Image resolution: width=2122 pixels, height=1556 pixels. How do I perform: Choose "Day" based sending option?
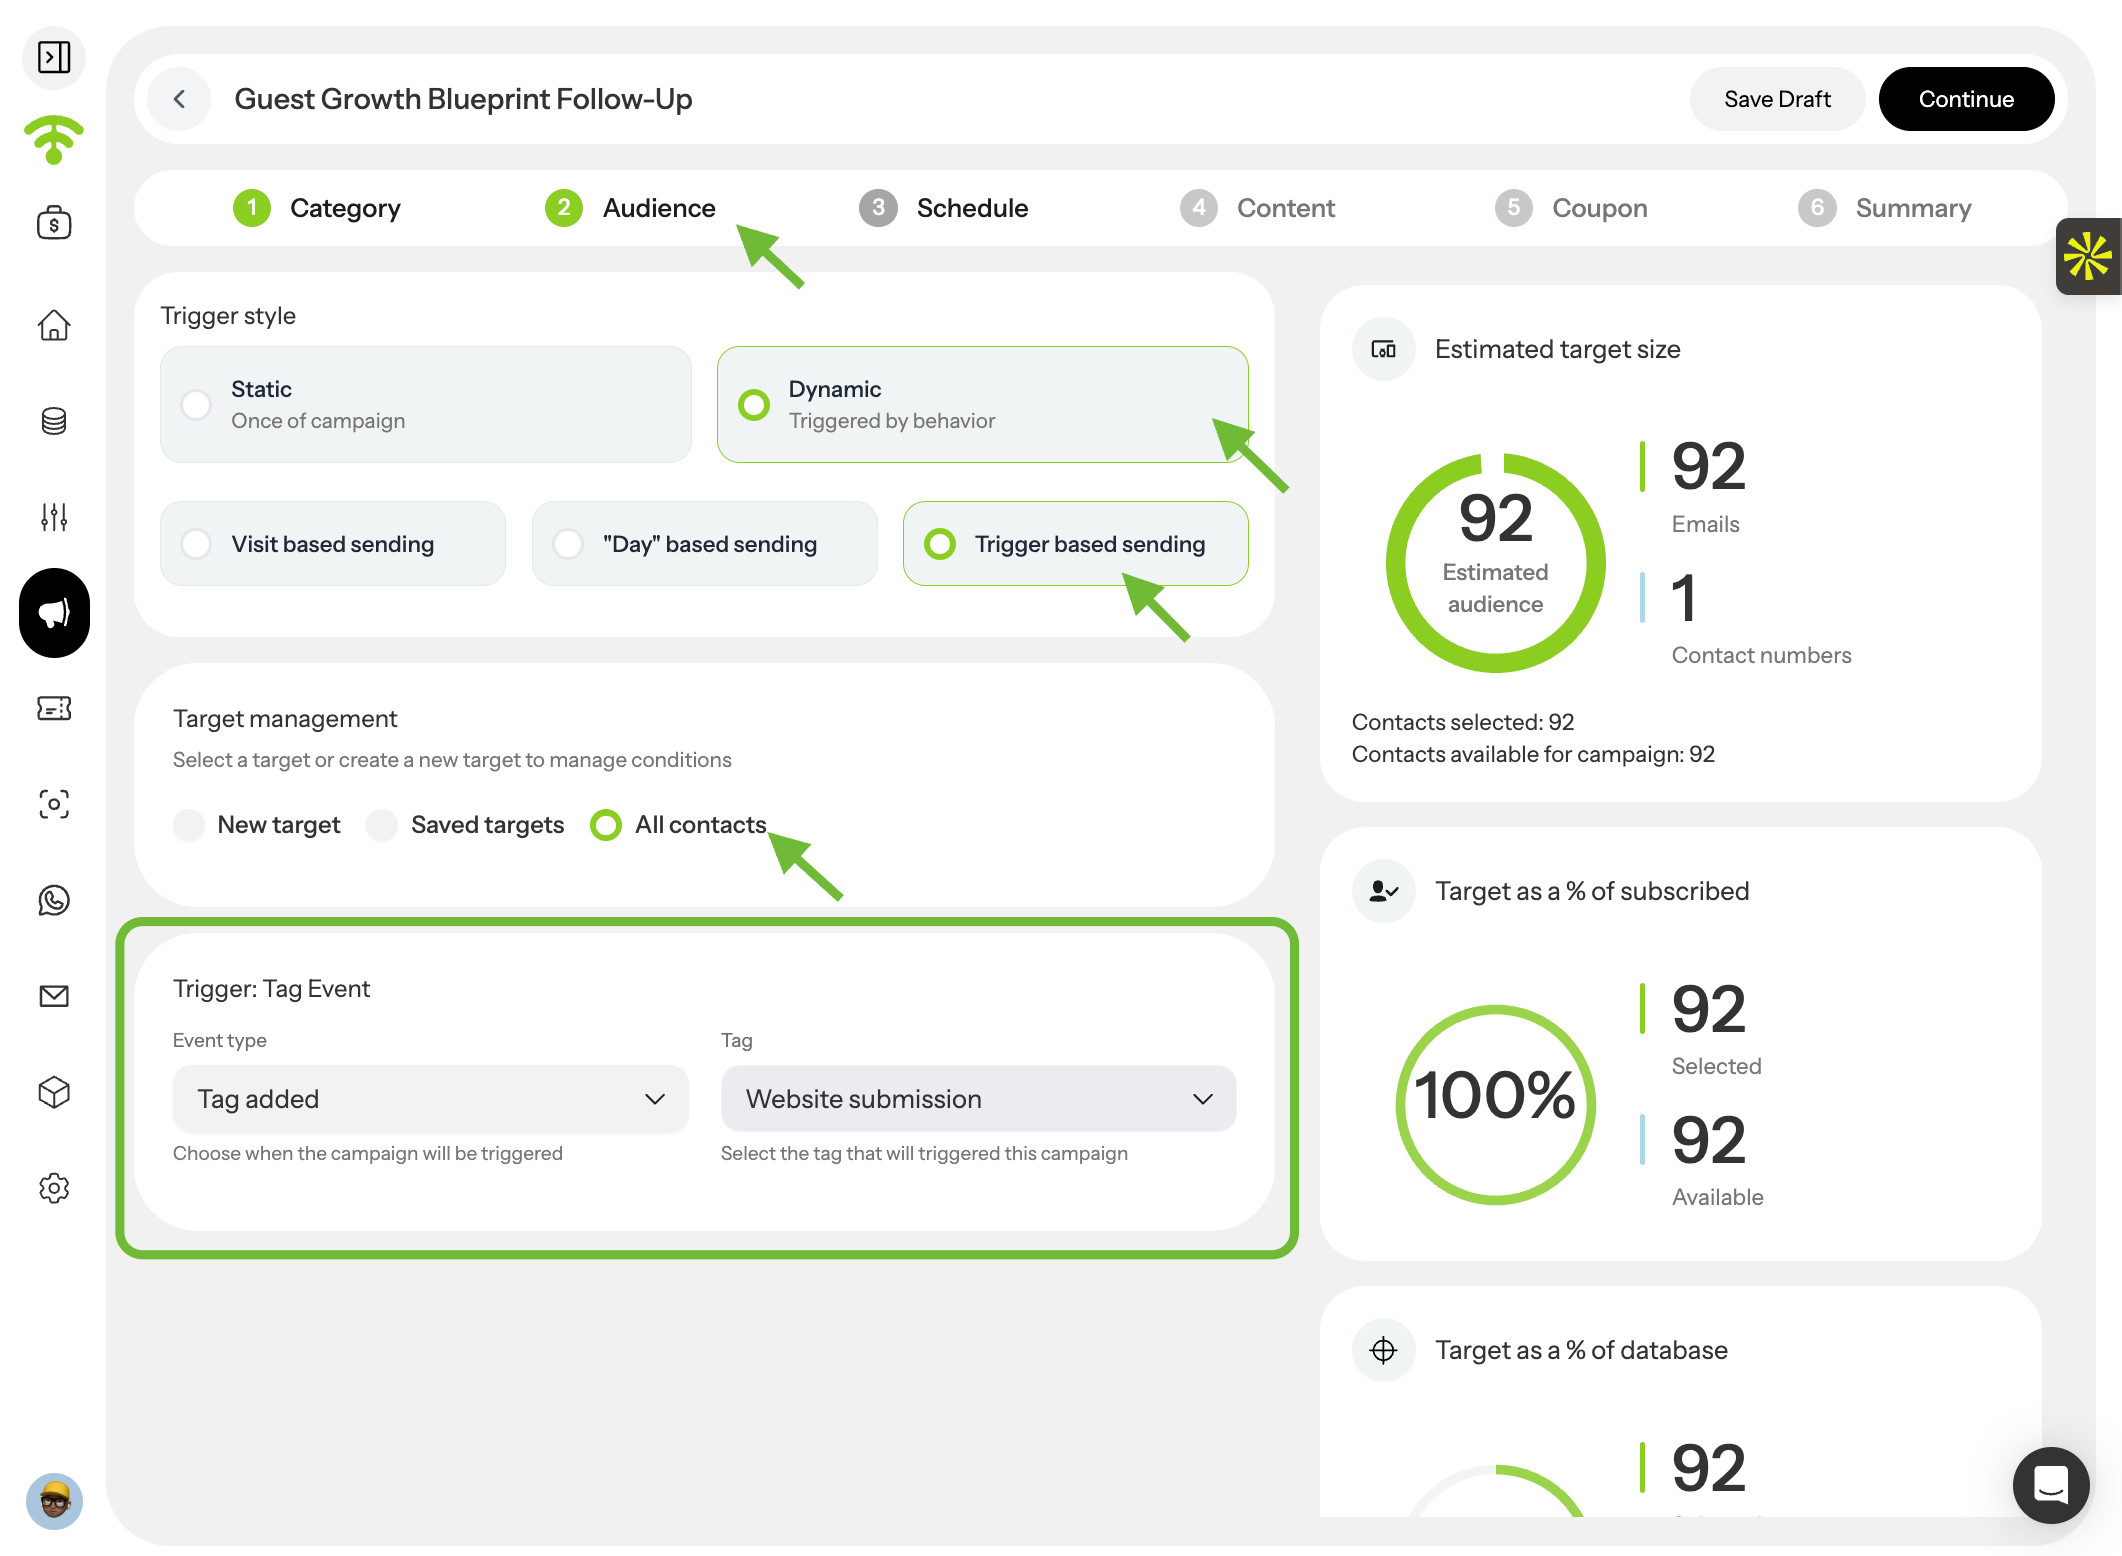(705, 544)
